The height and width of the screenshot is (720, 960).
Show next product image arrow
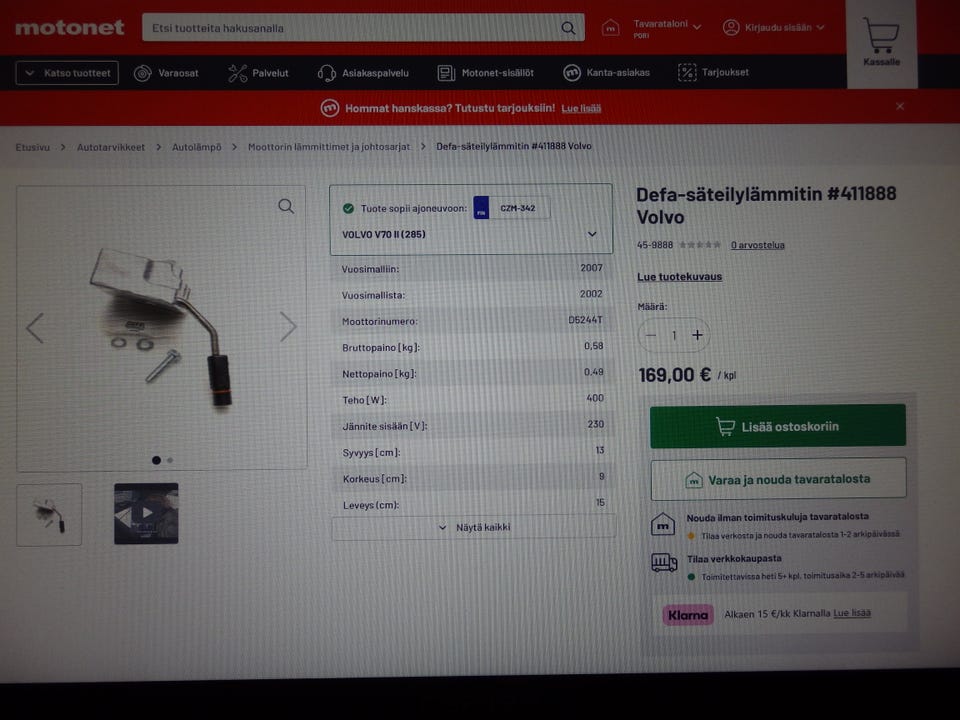tap(288, 326)
